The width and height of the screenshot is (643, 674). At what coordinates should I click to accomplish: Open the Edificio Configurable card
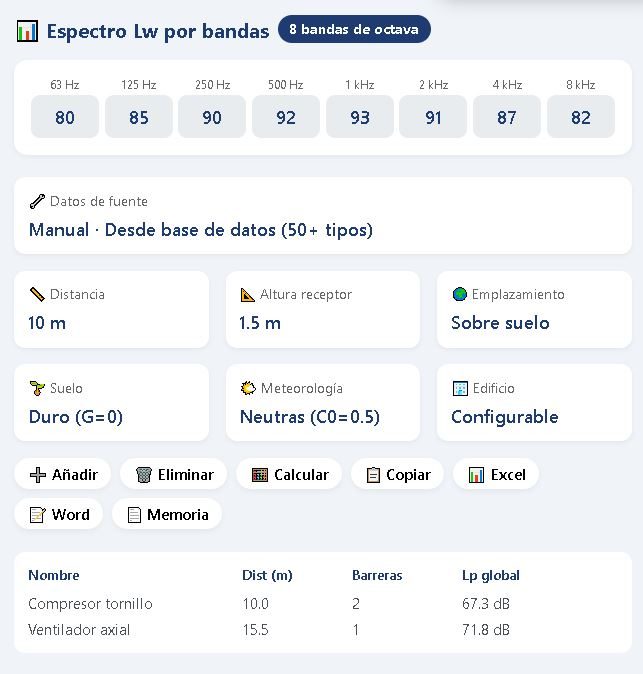click(534, 403)
